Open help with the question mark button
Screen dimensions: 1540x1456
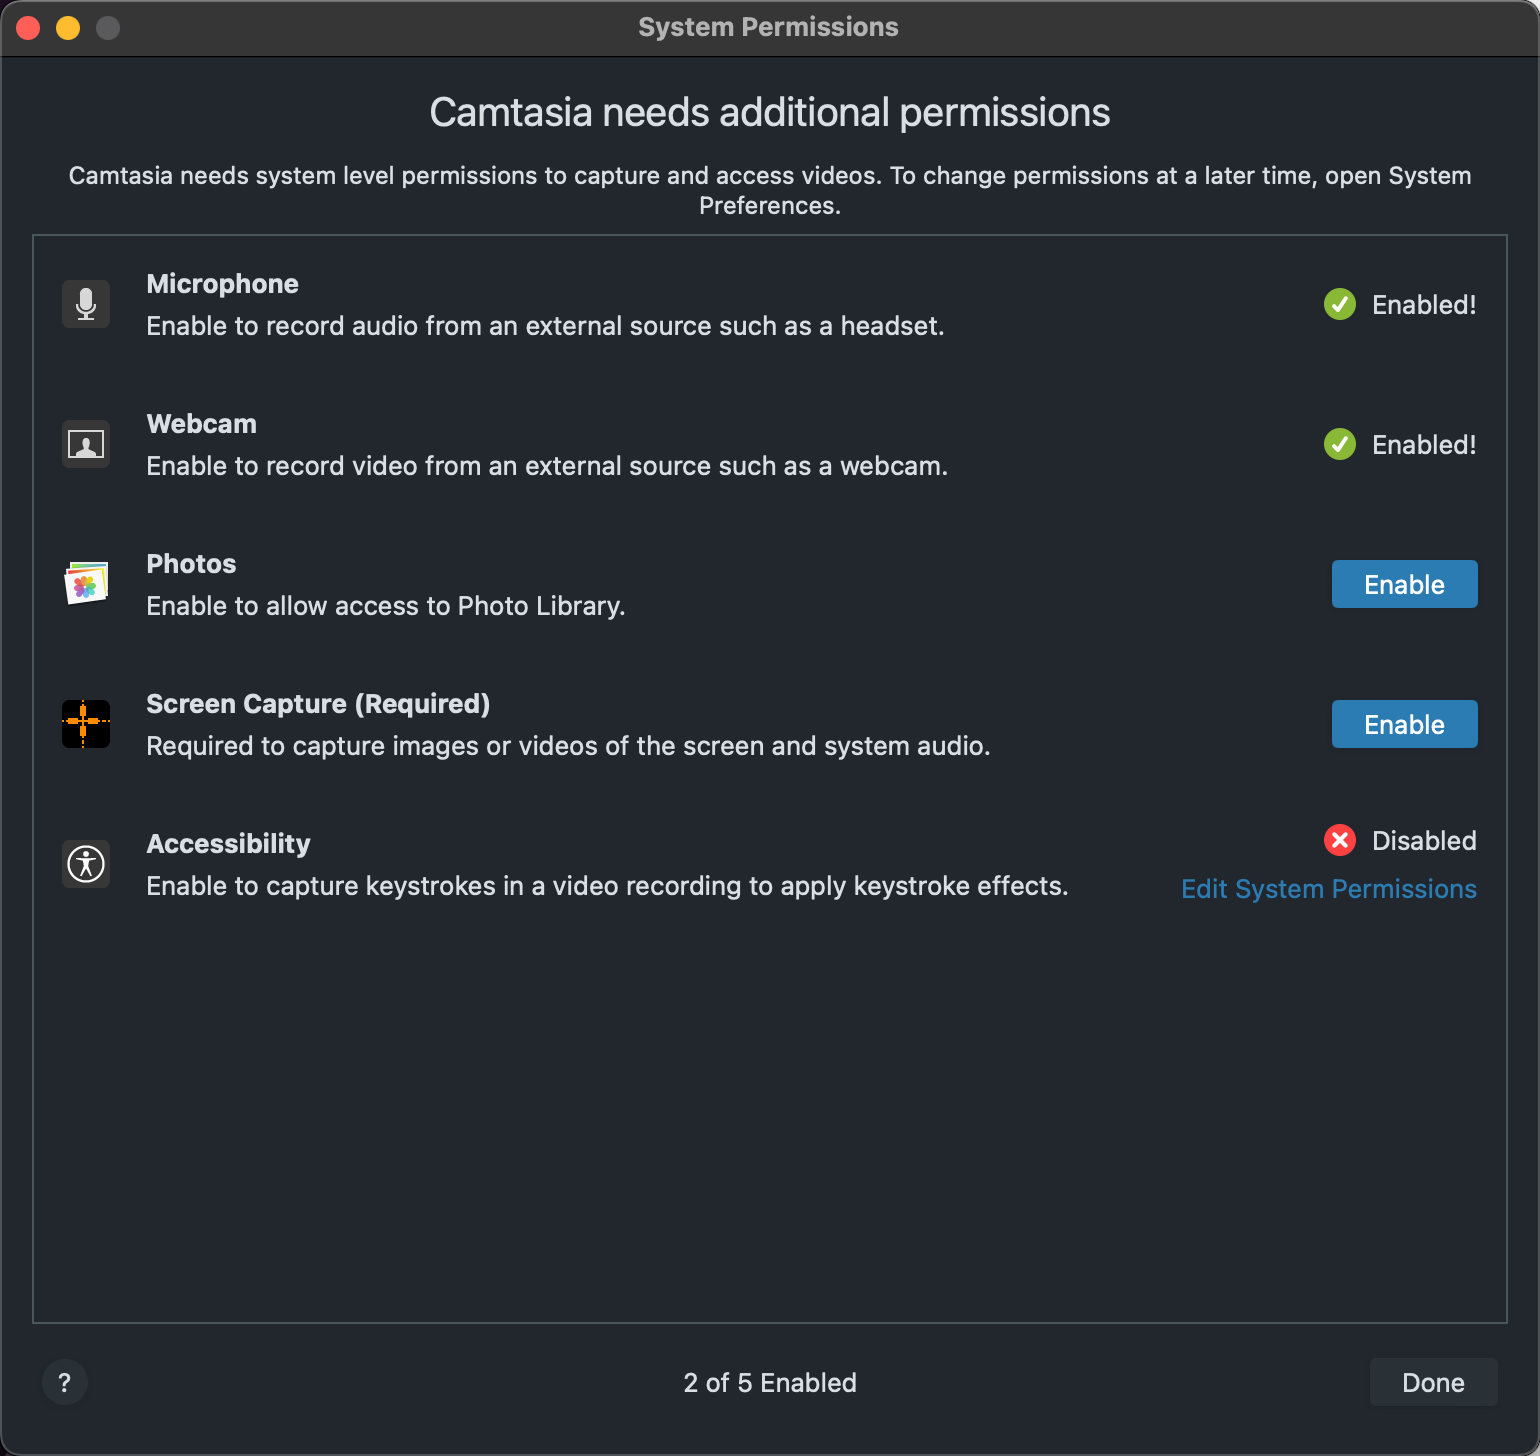click(65, 1382)
